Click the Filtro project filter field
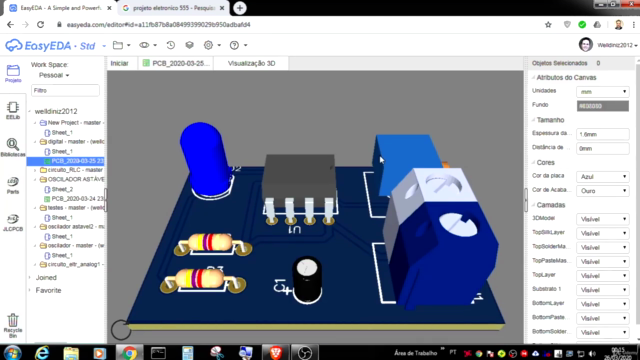Image resolution: width=640 pixels, height=360 pixels. (x=65, y=91)
